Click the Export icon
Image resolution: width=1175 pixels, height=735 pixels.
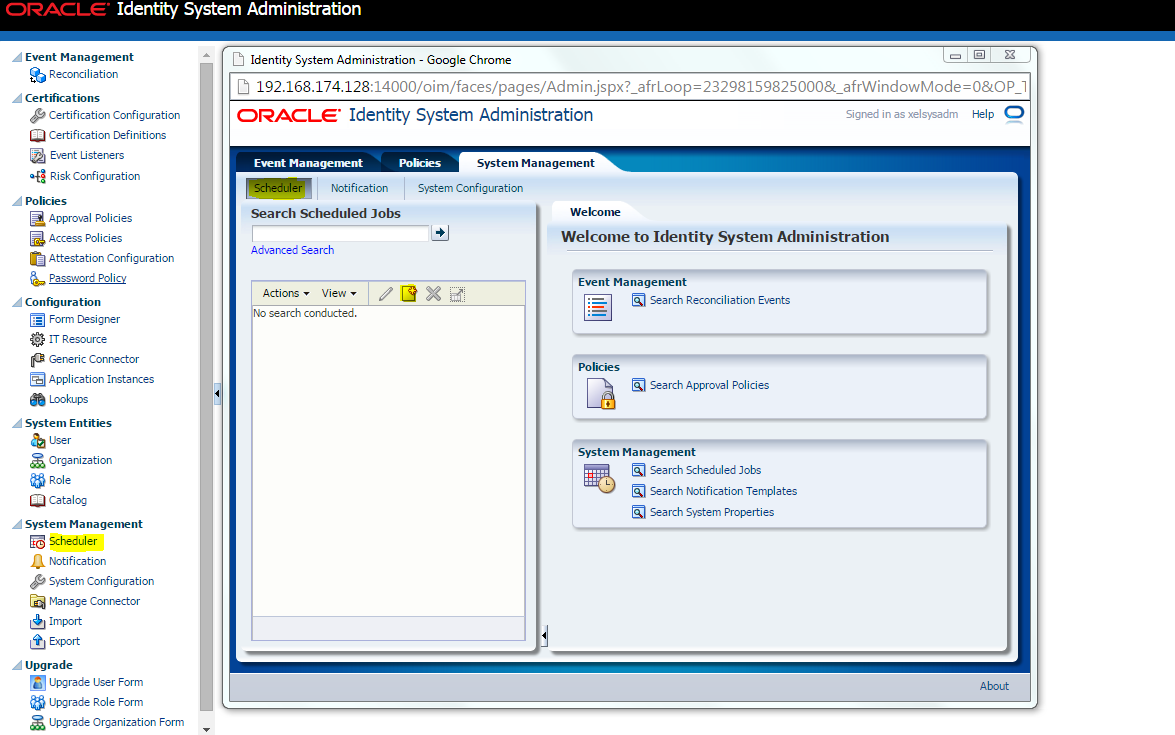click(37, 642)
